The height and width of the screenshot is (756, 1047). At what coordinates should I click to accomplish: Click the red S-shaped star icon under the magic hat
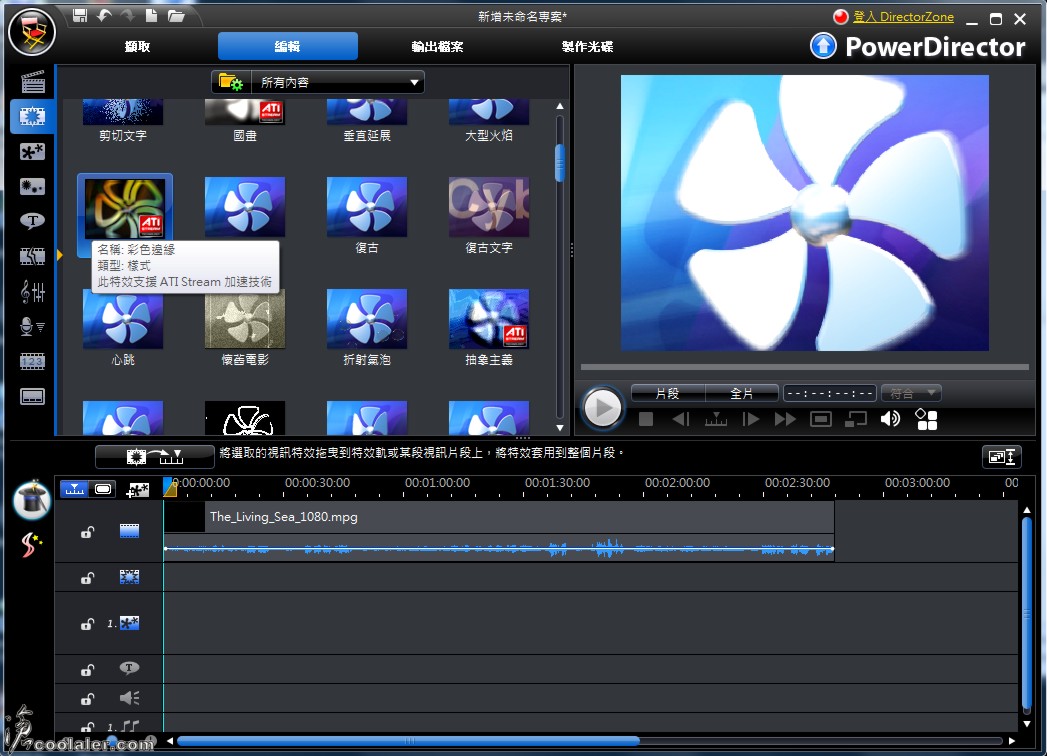point(31,545)
